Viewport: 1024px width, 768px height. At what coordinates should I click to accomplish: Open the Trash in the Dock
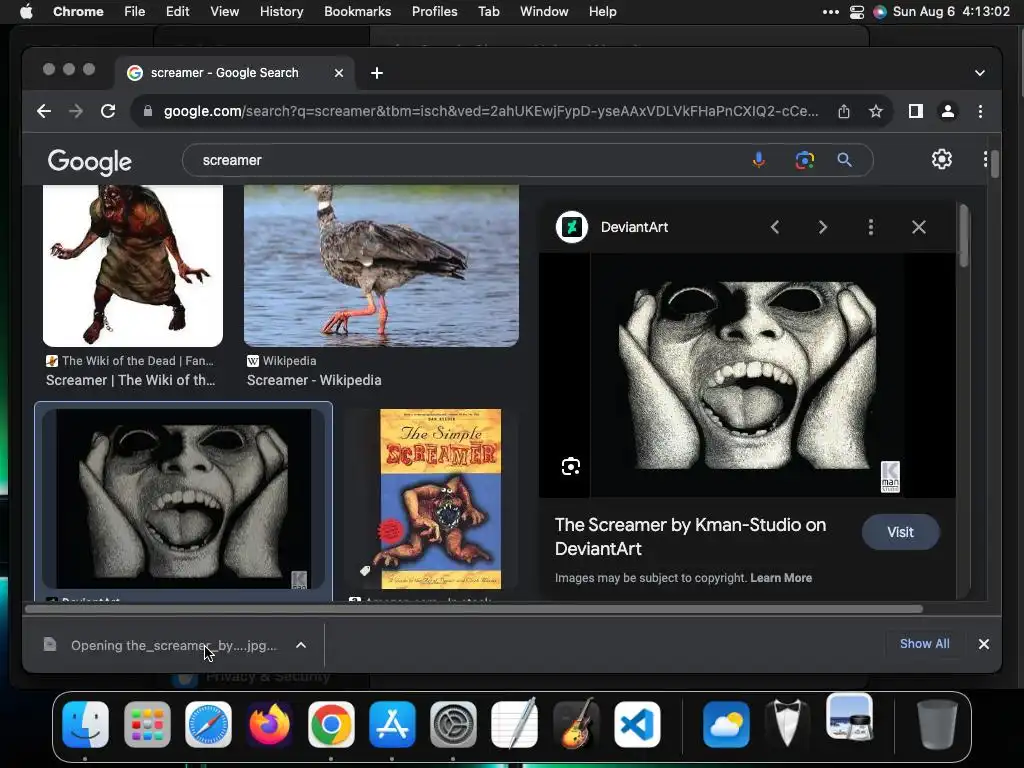tap(937, 723)
